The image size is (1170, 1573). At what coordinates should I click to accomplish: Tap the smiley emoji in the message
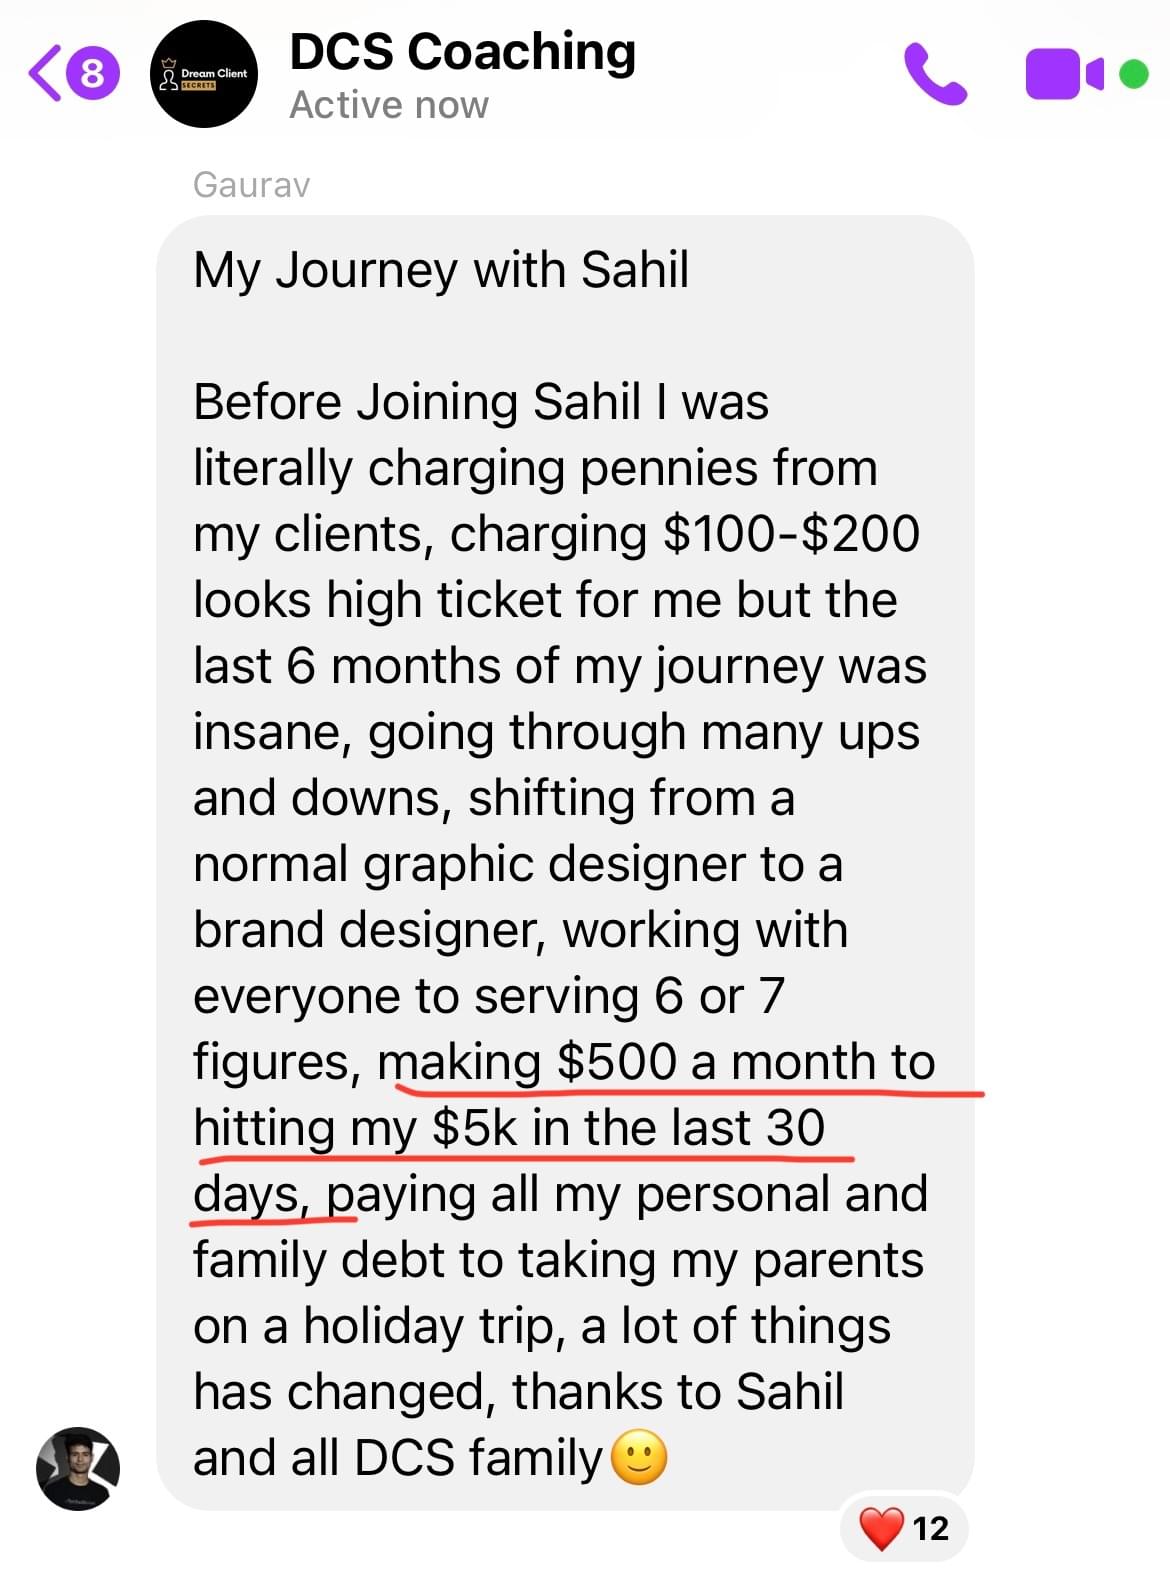pos(638,1458)
